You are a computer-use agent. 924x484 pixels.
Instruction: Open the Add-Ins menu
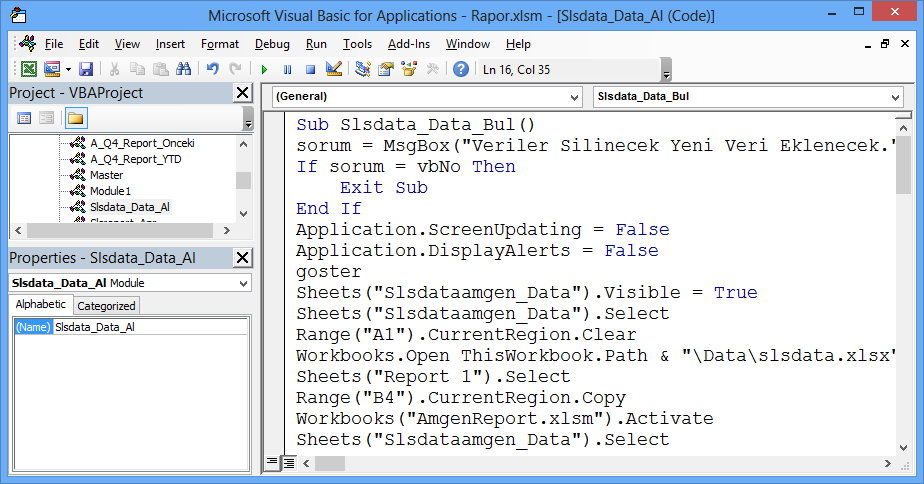point(408,44)
